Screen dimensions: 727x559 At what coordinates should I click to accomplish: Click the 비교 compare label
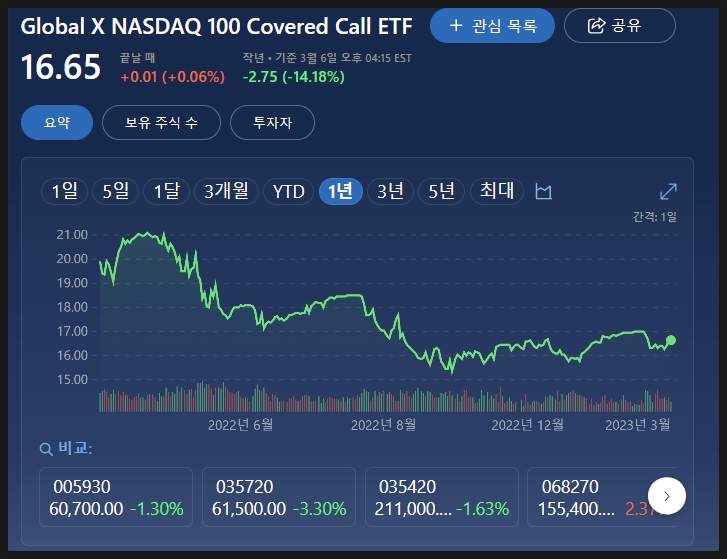(x=75, y=448)
